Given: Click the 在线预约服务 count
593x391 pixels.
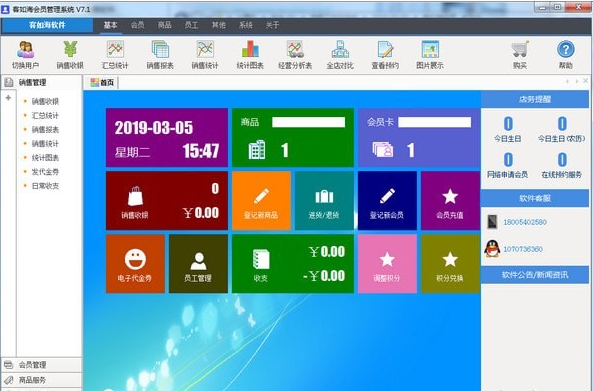Looking at the screenshot, I should click(562, 160).
